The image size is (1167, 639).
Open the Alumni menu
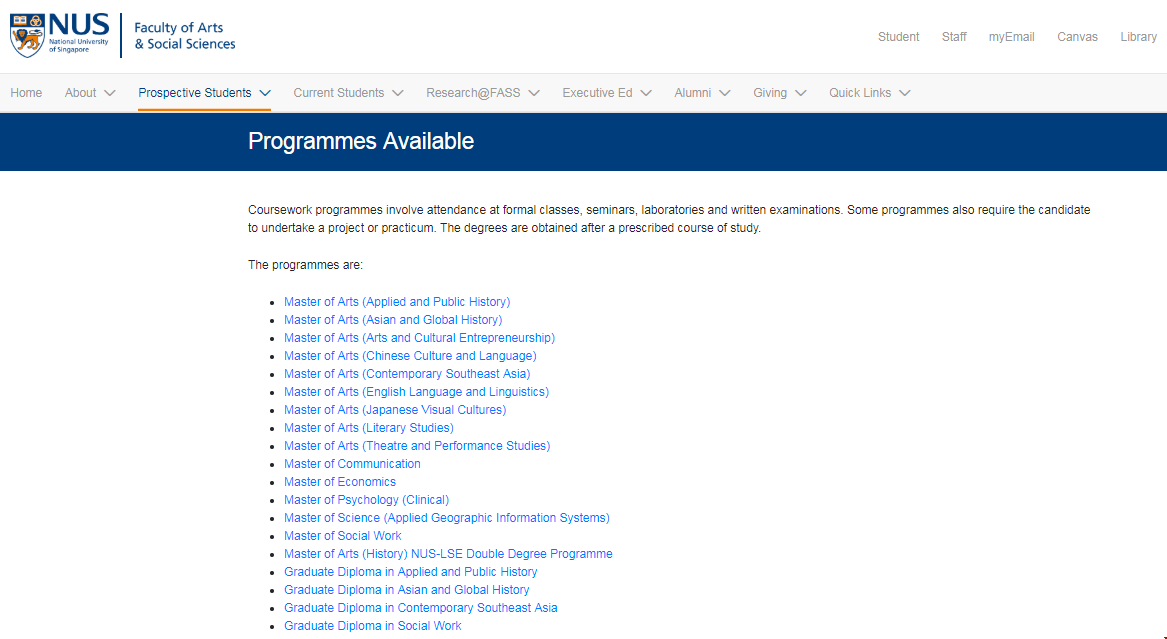[x=692, y=93]
